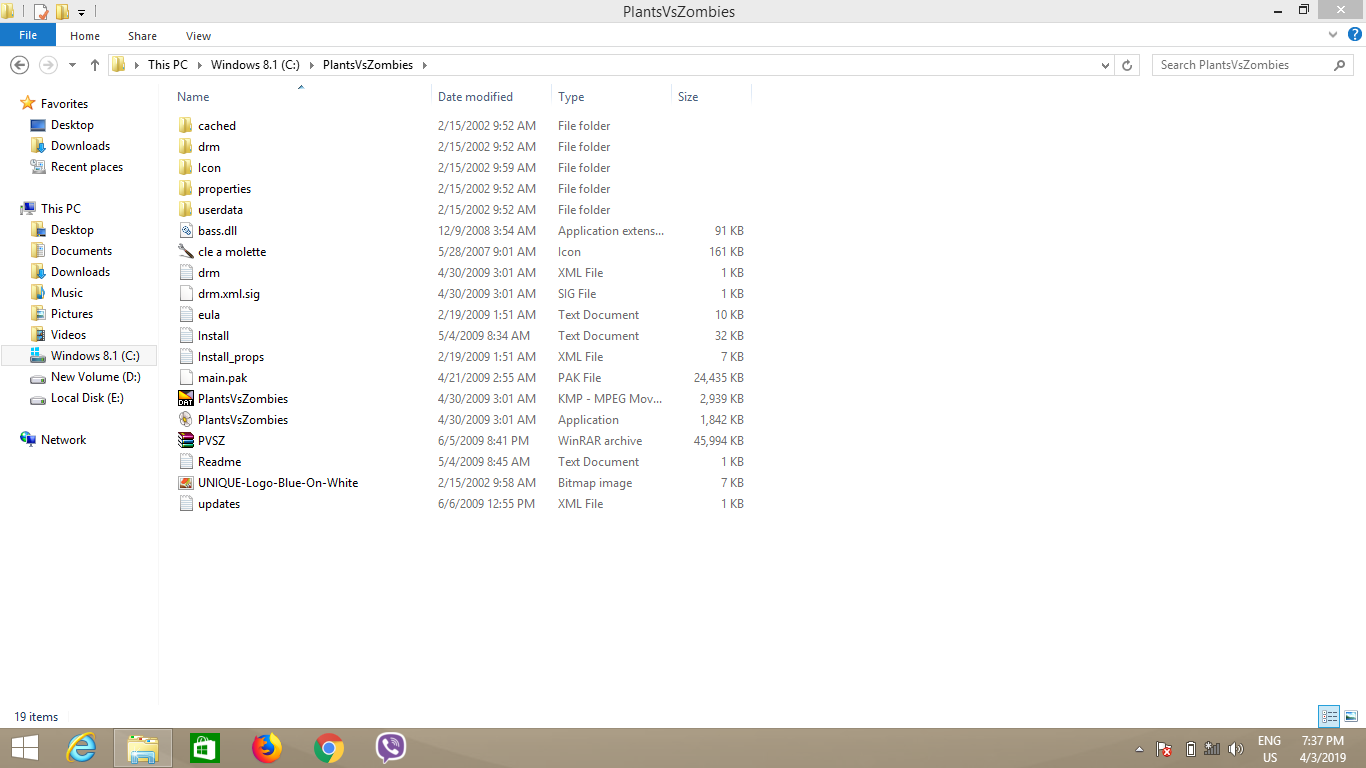Screen dimensions: 1366x768
Task: Select the cached folder icon
Action: pyautogui.click(x=185, y=126)
